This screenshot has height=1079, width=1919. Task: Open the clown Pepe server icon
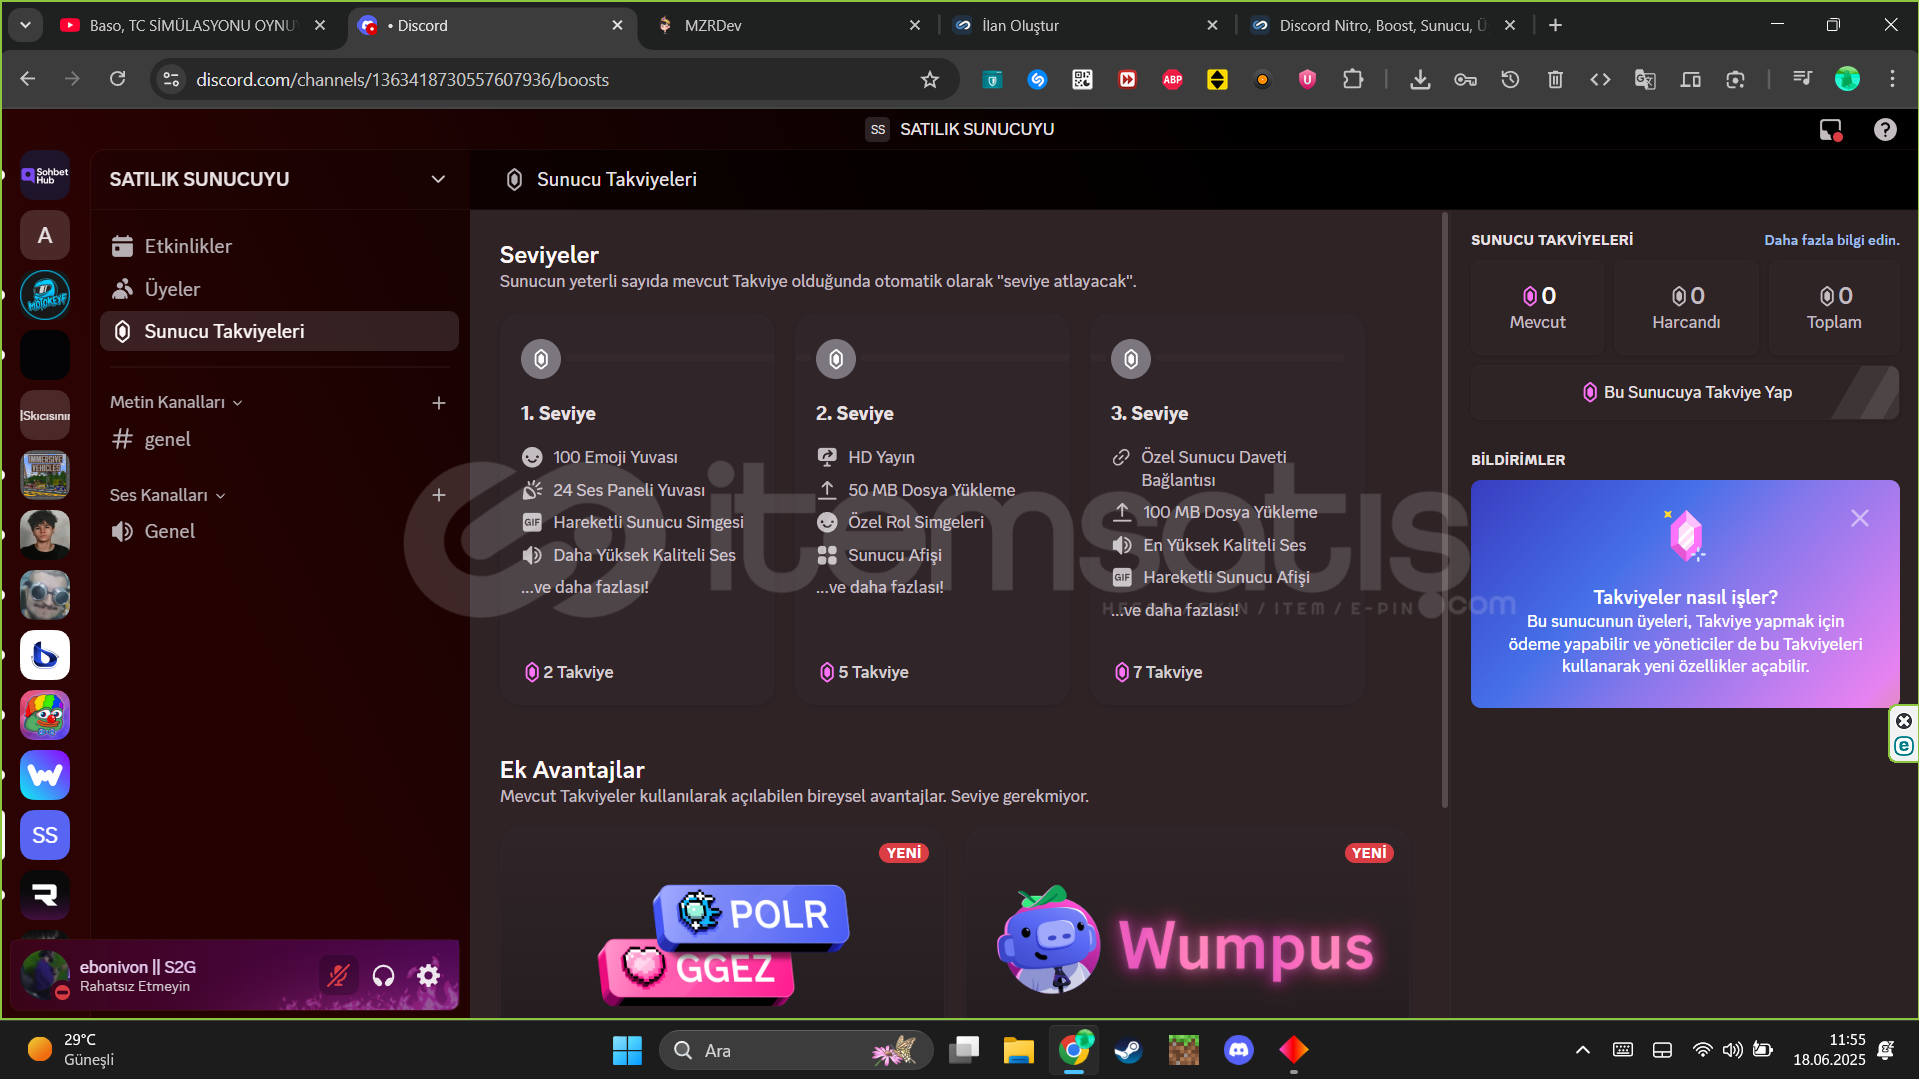[x=45, y=715]
